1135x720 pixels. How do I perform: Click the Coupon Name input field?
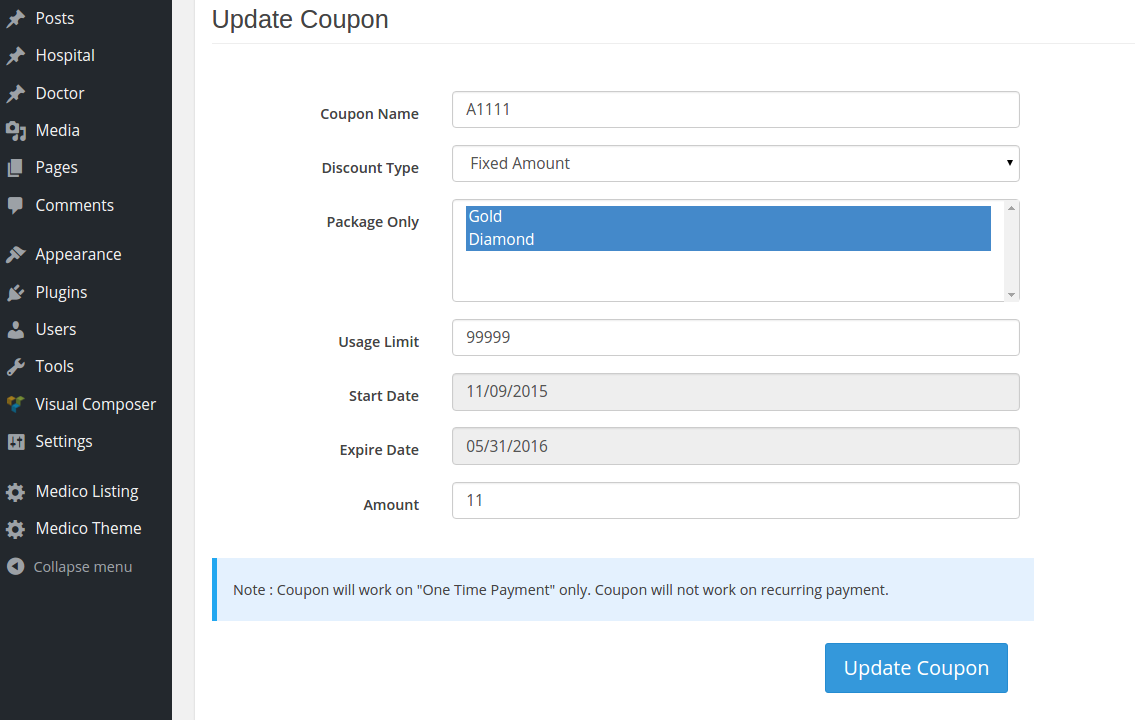point(735,109)
